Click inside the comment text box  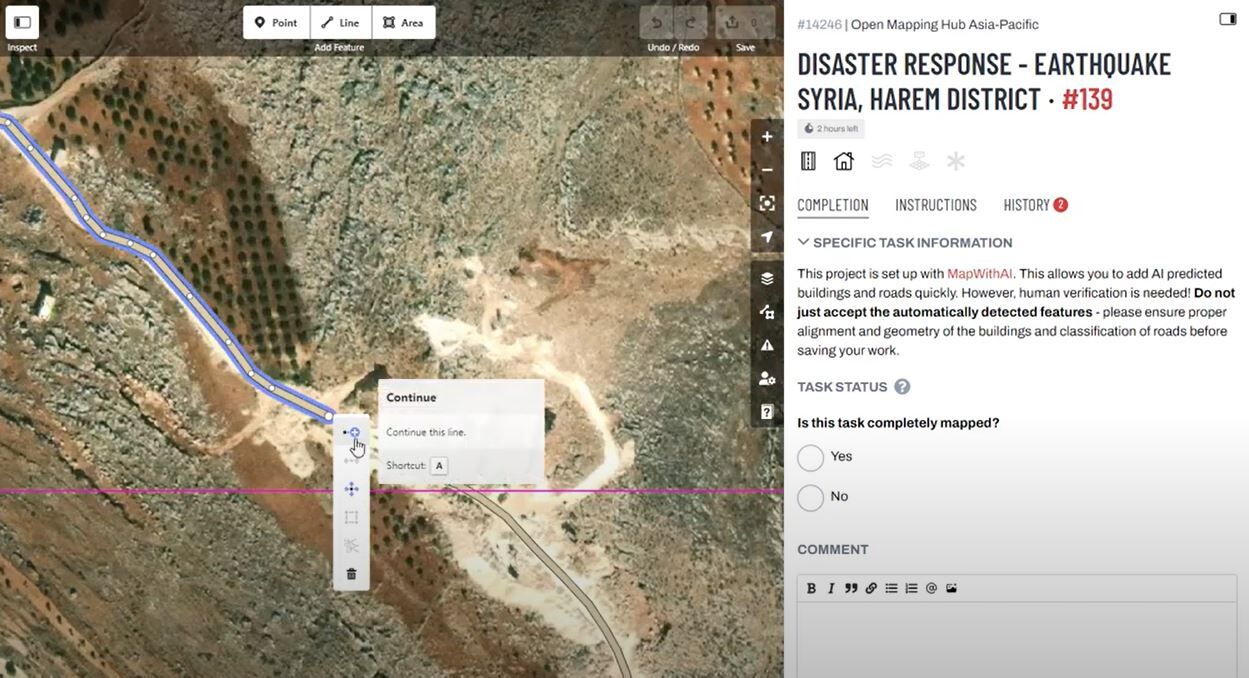pos(1016,640)
